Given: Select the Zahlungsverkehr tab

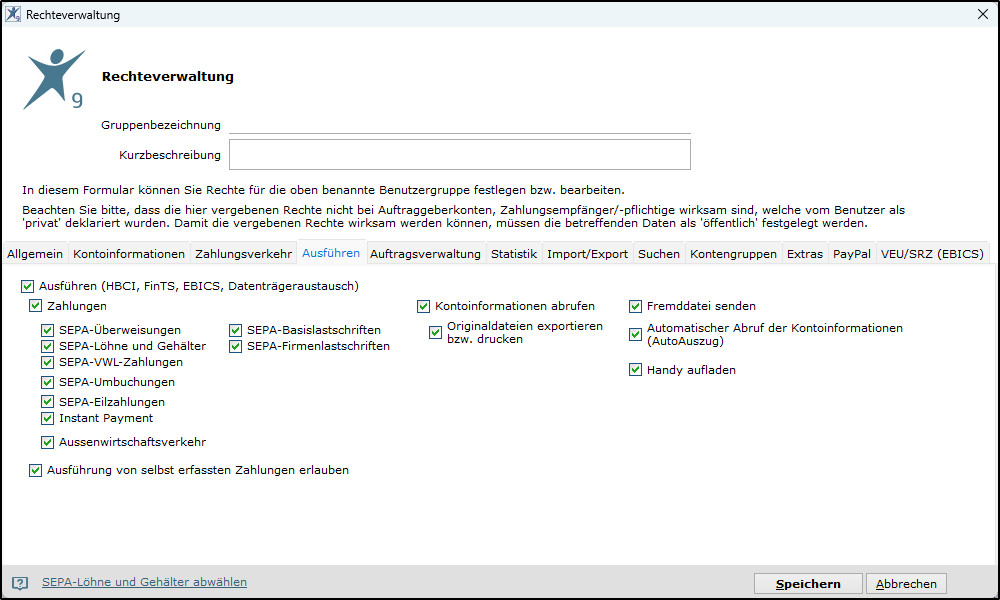Looking at the screenshot, I should (244, 254).
